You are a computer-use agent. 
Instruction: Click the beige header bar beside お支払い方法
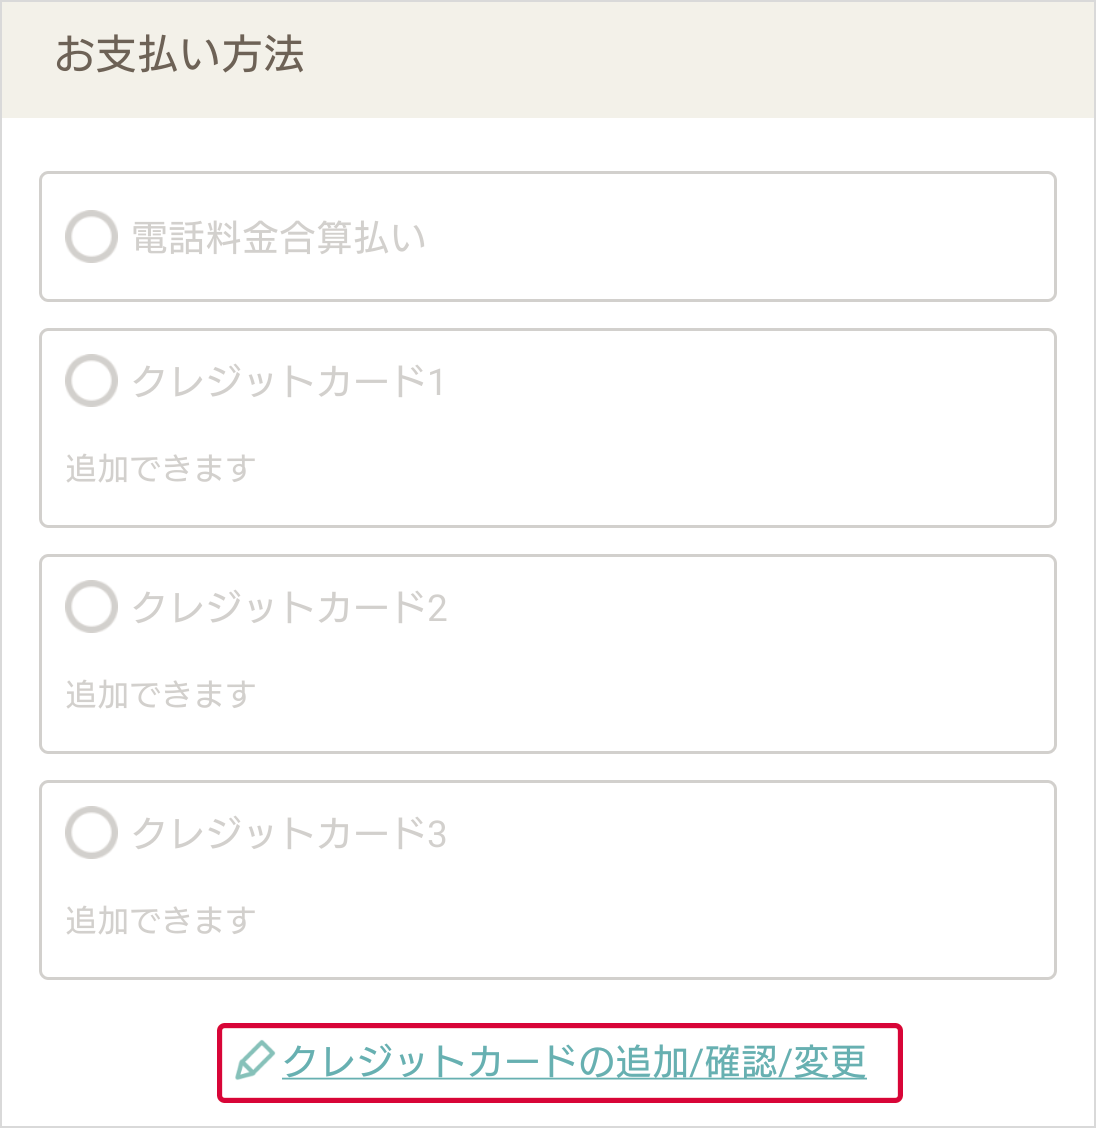700,58
